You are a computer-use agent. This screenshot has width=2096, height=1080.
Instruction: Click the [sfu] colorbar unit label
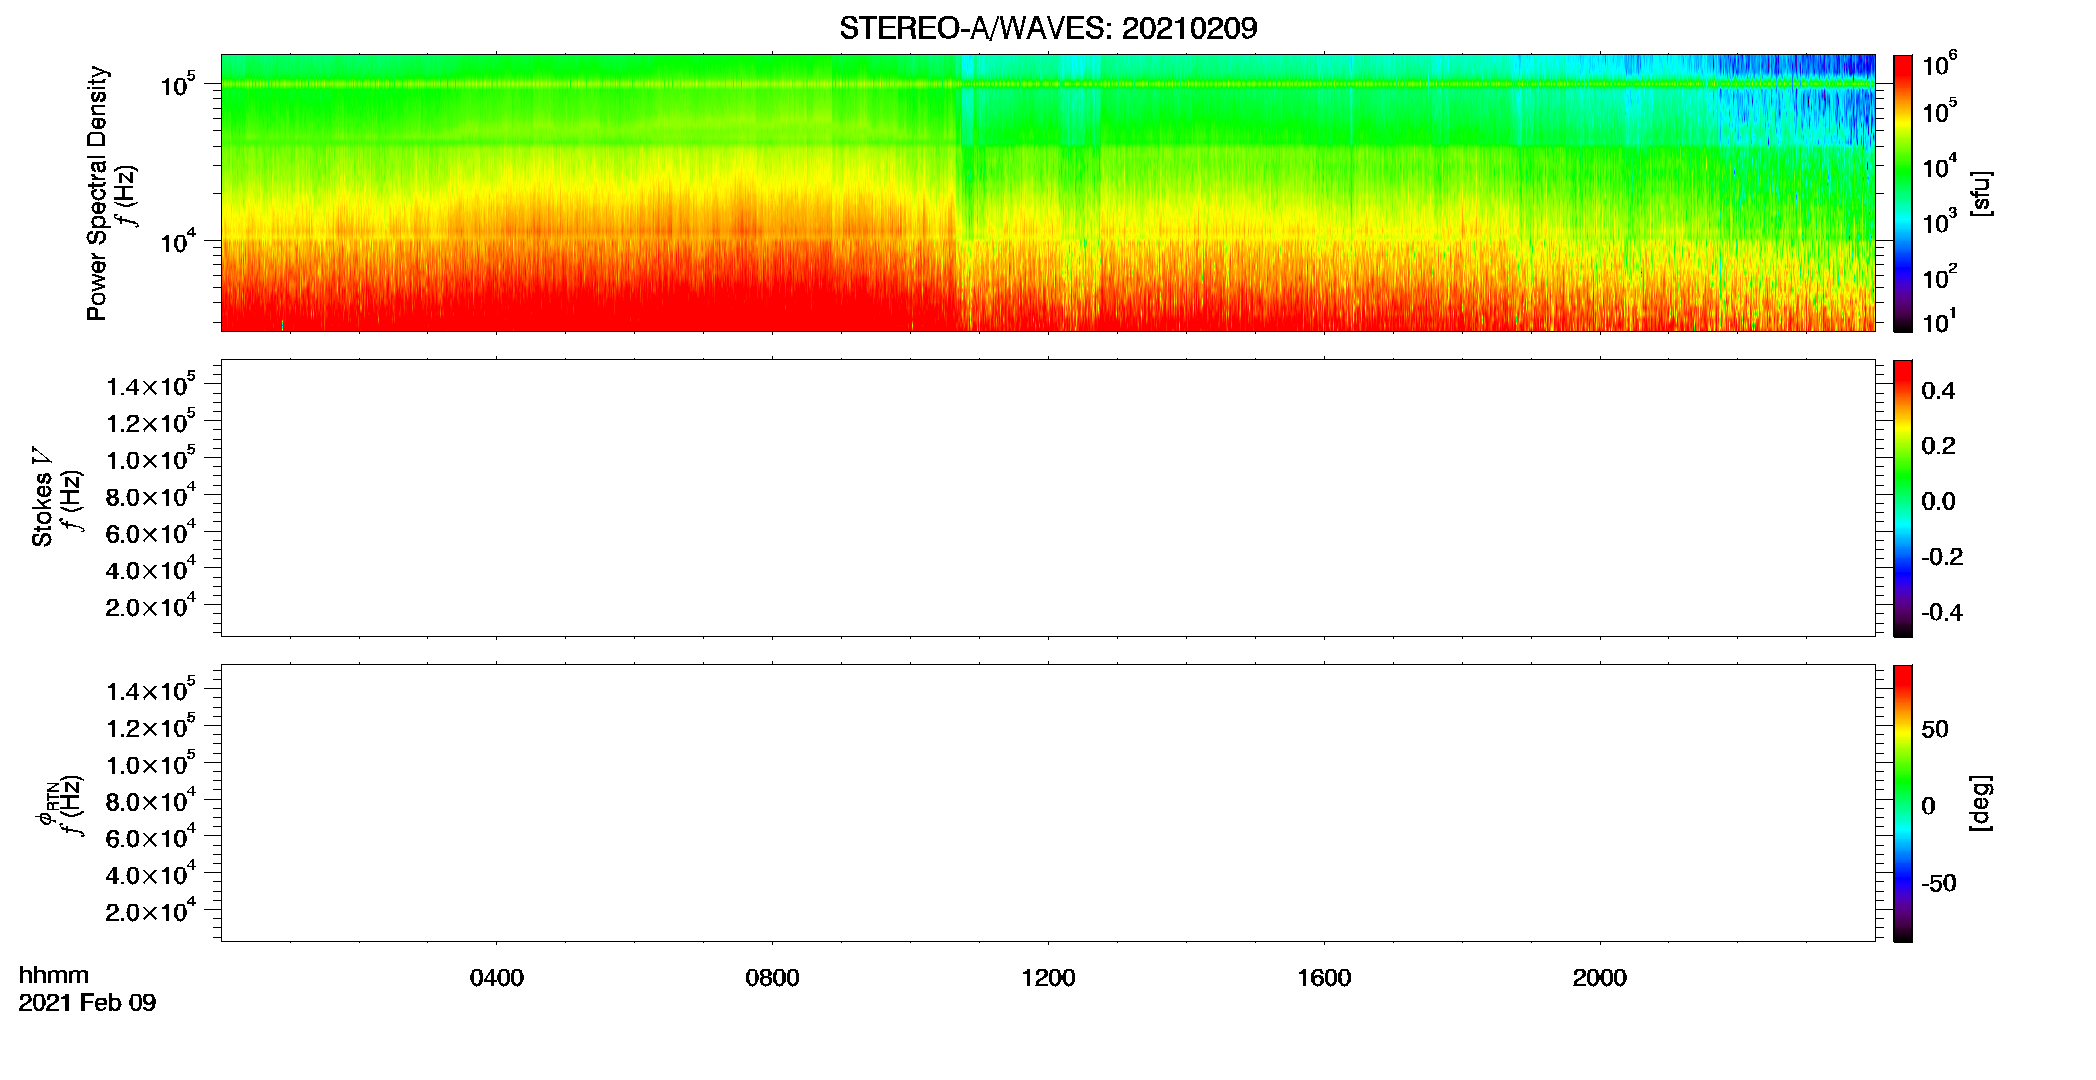[1981, 193]
